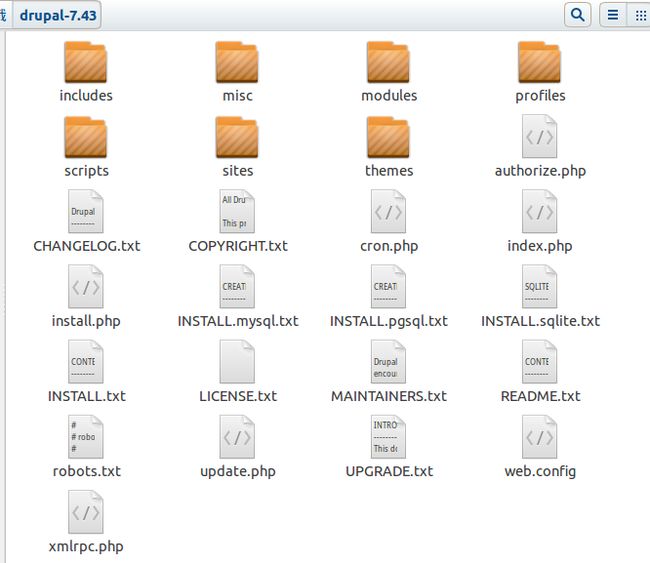Image resolution: width=650 pixels, height=563 pixels.
Task: Click the CHANGELOG.txt file name
Action: point(87,246)
